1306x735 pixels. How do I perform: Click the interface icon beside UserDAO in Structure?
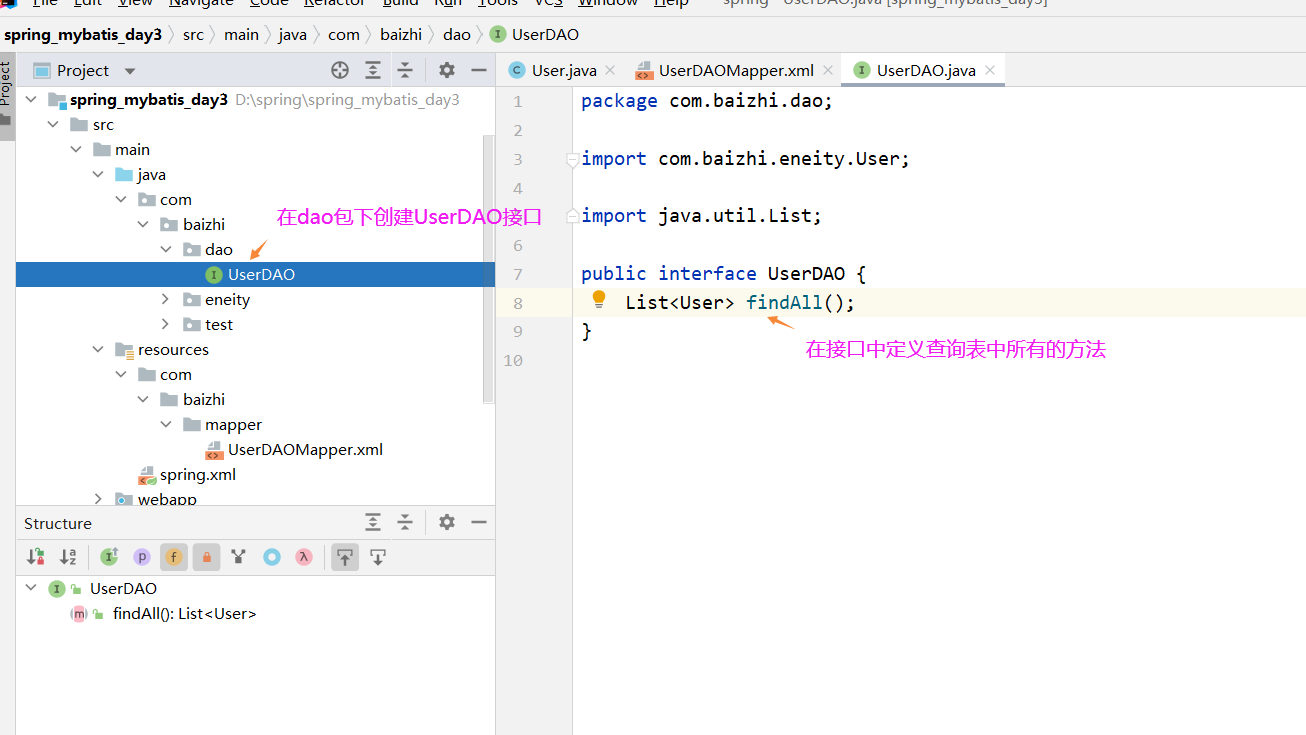[x=56, y=589]
